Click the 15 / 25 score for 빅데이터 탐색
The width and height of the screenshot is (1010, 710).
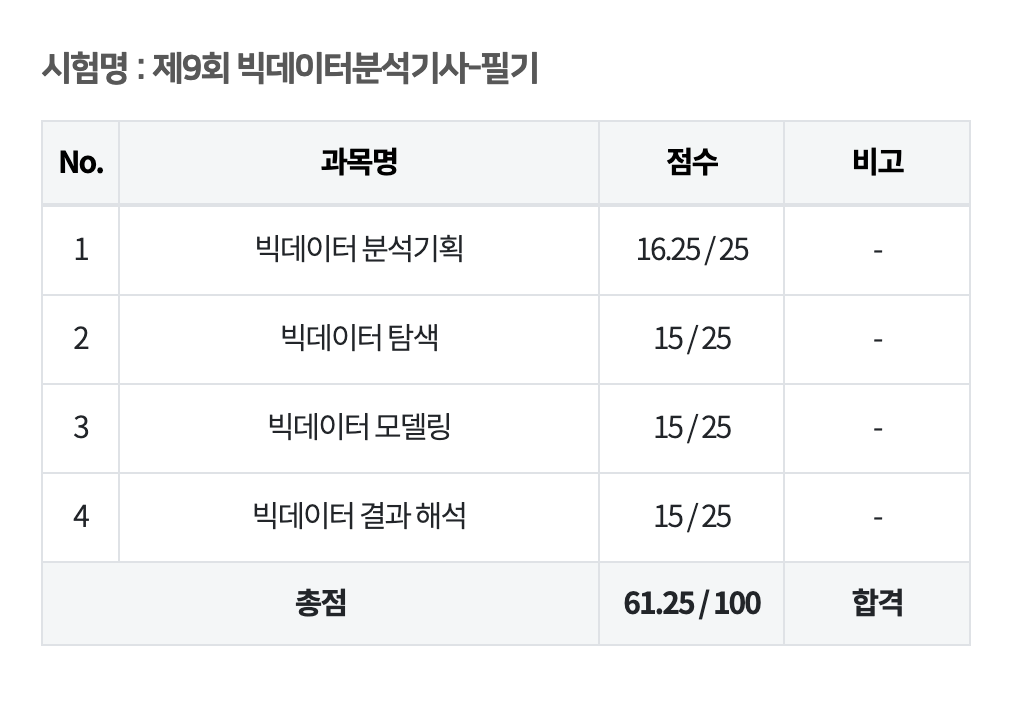[x=692, y=339]
